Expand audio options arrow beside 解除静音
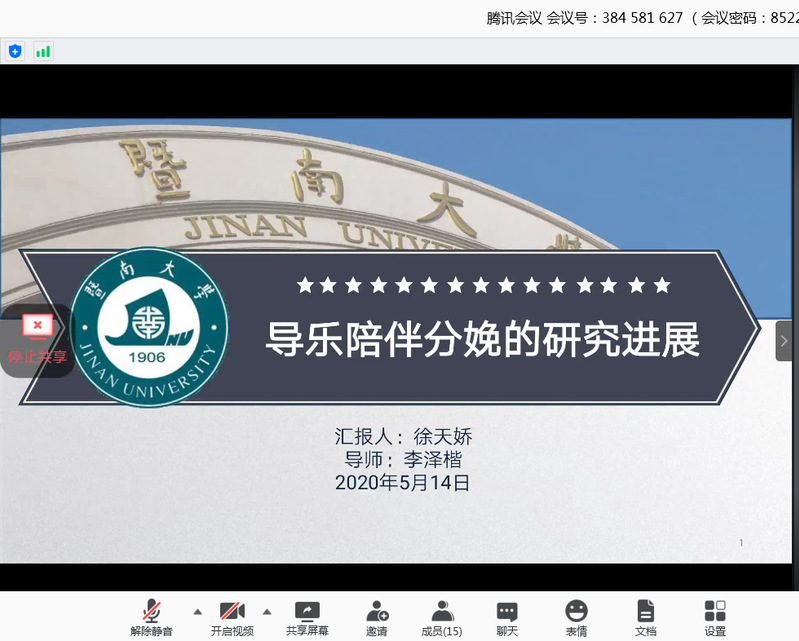 pyautogui.click(x=197, y=611)
